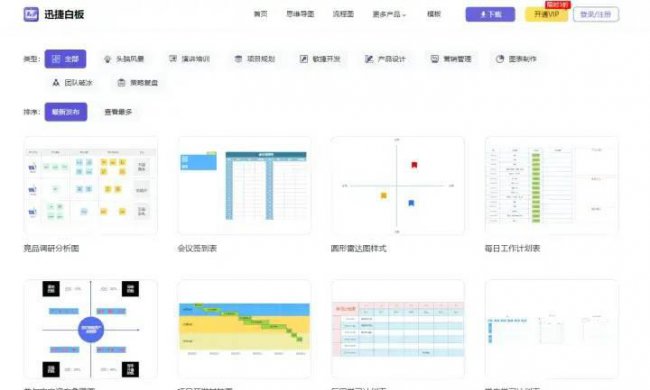Open the 圆形雷达图样式 template thumbnail
Viewport: 650px width, 390px height.
398,186
